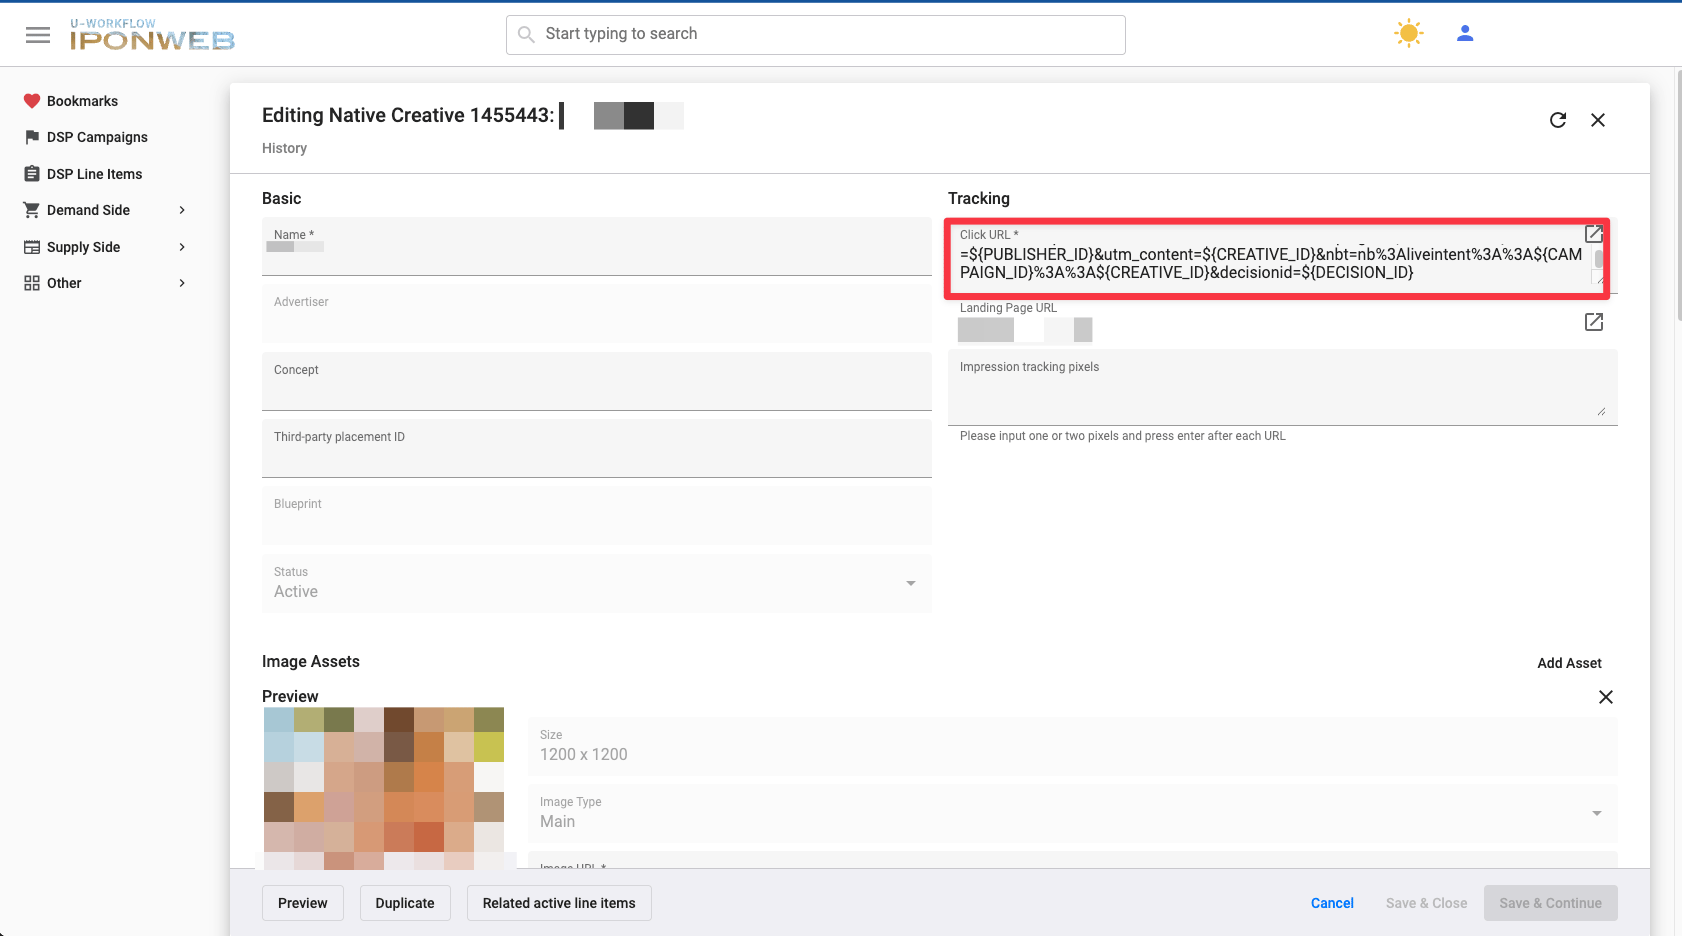Click the DSP Campaigns flag icon
Screen dimensions: 1682x936
[x=32, y=137]
